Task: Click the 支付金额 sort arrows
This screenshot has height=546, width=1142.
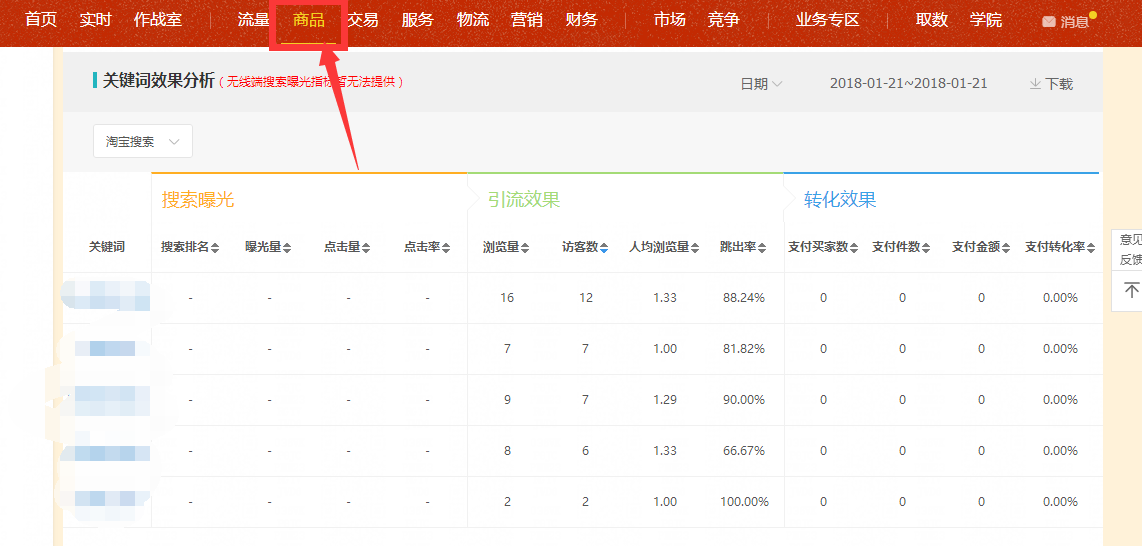Action: (1005, 248)
